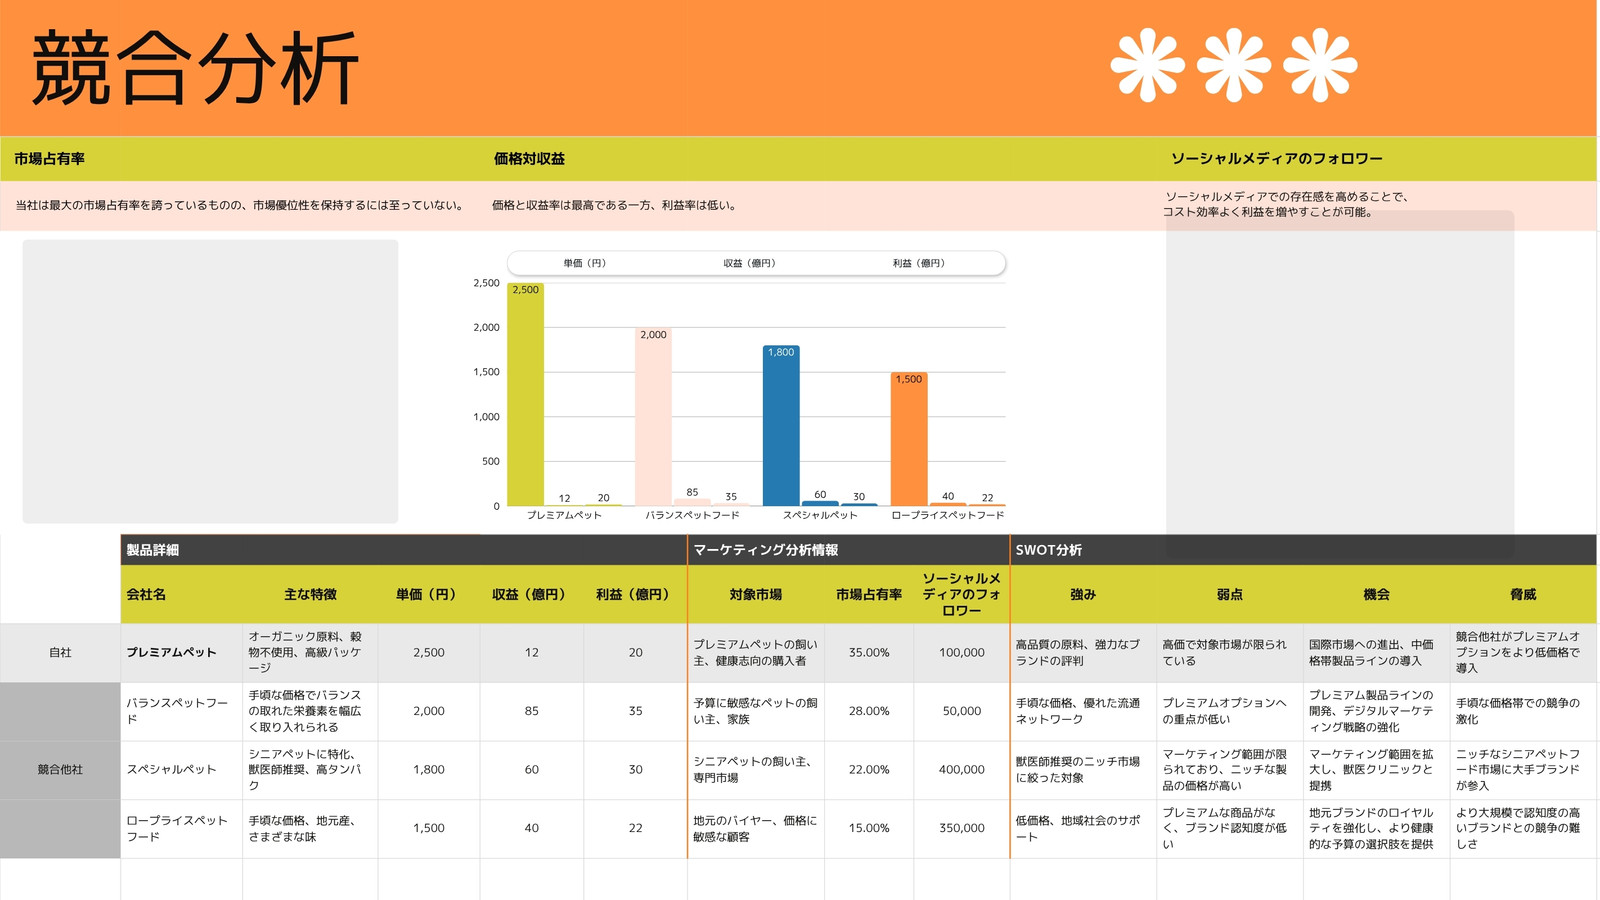Select the 28.00% market share cell
This screenshot has width=1600, height=900.
point(869,711)
